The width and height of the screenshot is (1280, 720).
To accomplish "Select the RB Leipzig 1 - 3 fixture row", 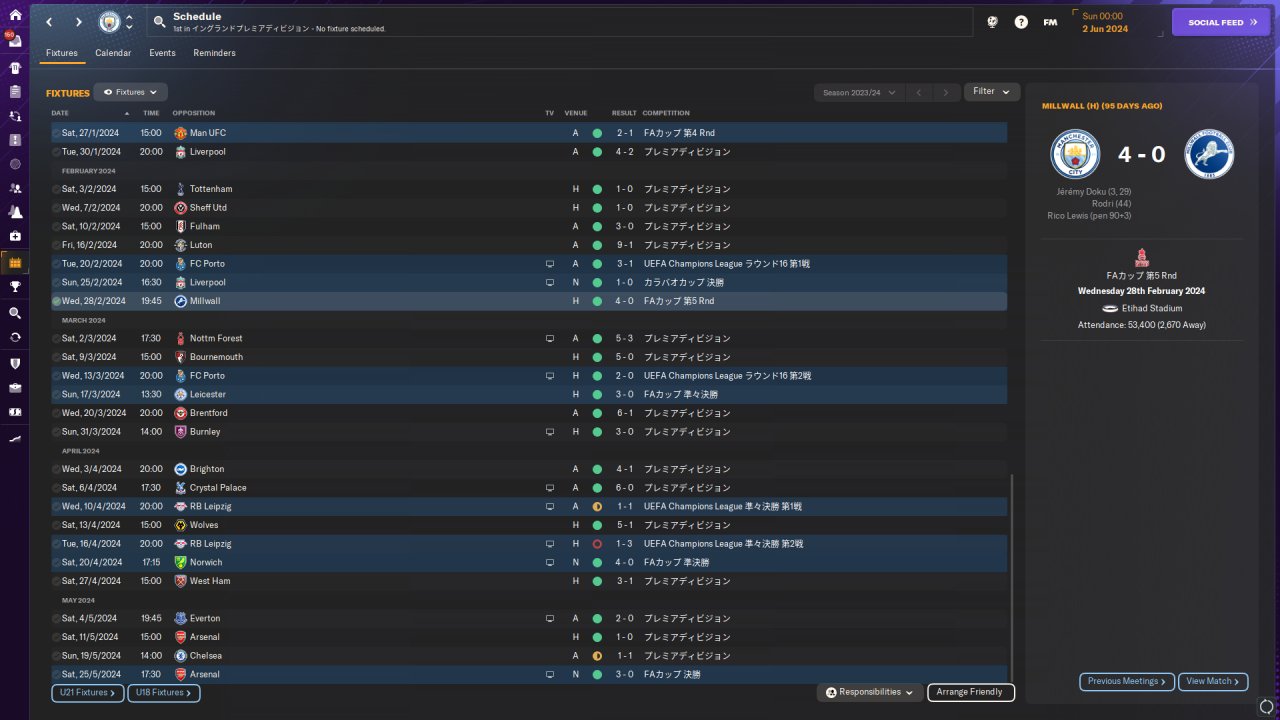I will (x=529, y=544).
